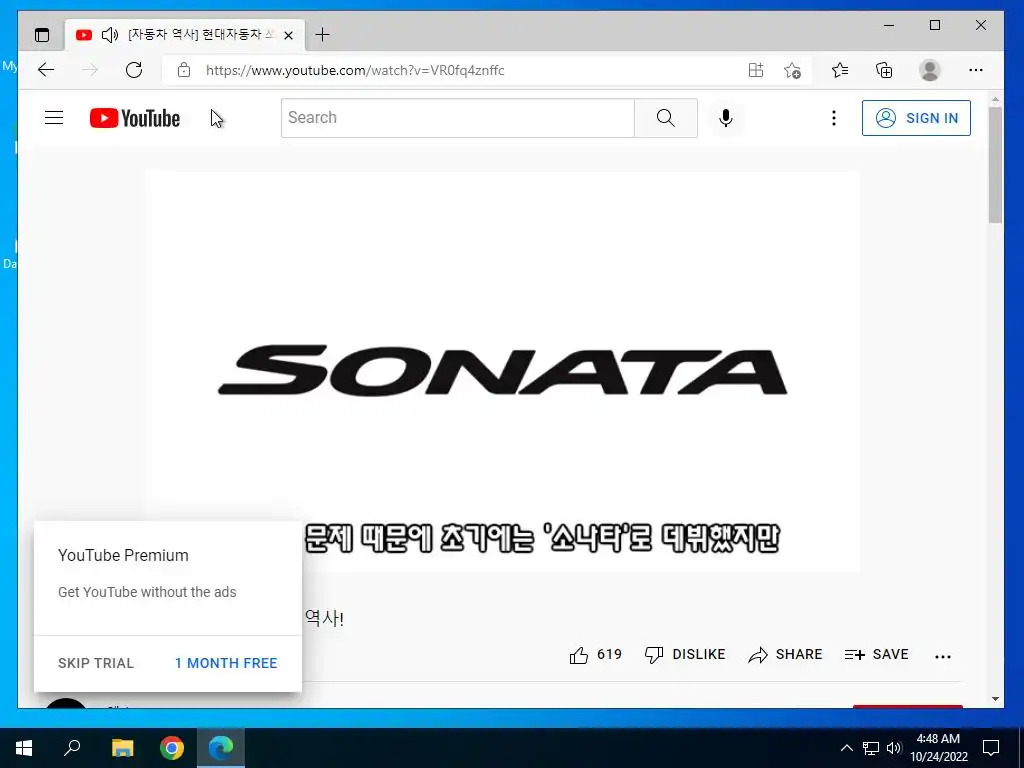Open the taskbar volume control
This screenshot has width=1024, height=768.
click(x=894, y=748)
